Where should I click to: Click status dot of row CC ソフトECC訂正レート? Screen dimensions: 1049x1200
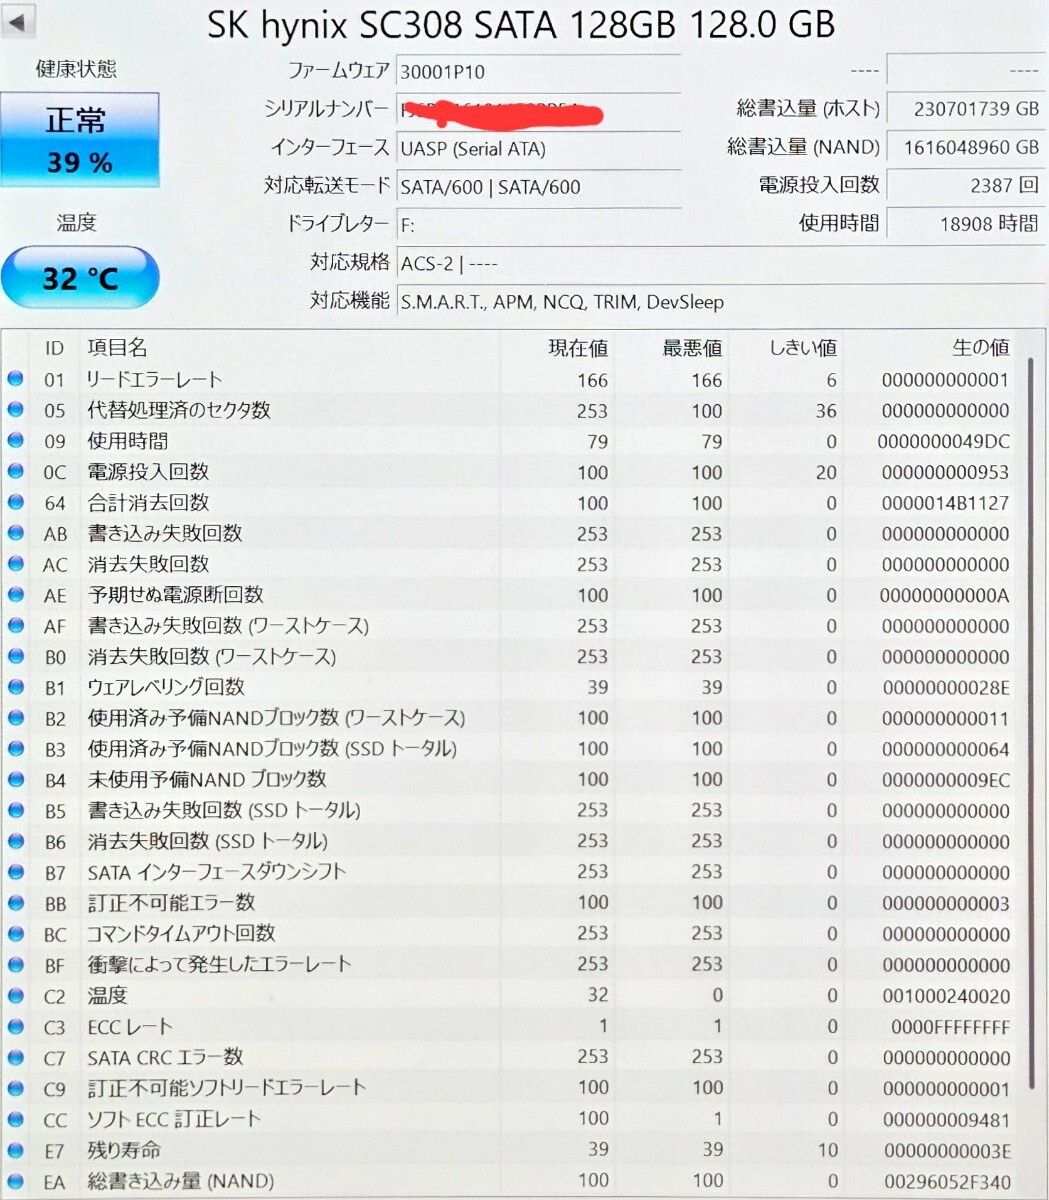tap(15, 1119)
